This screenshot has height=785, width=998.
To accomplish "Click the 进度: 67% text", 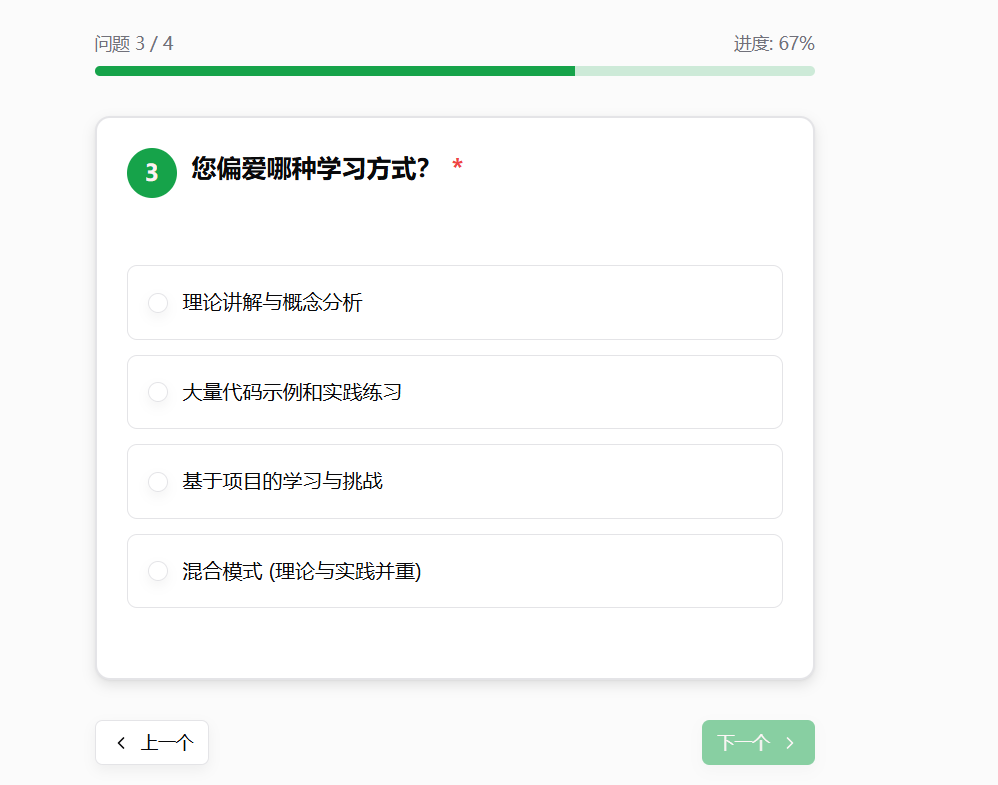I will tap(774, 43).
